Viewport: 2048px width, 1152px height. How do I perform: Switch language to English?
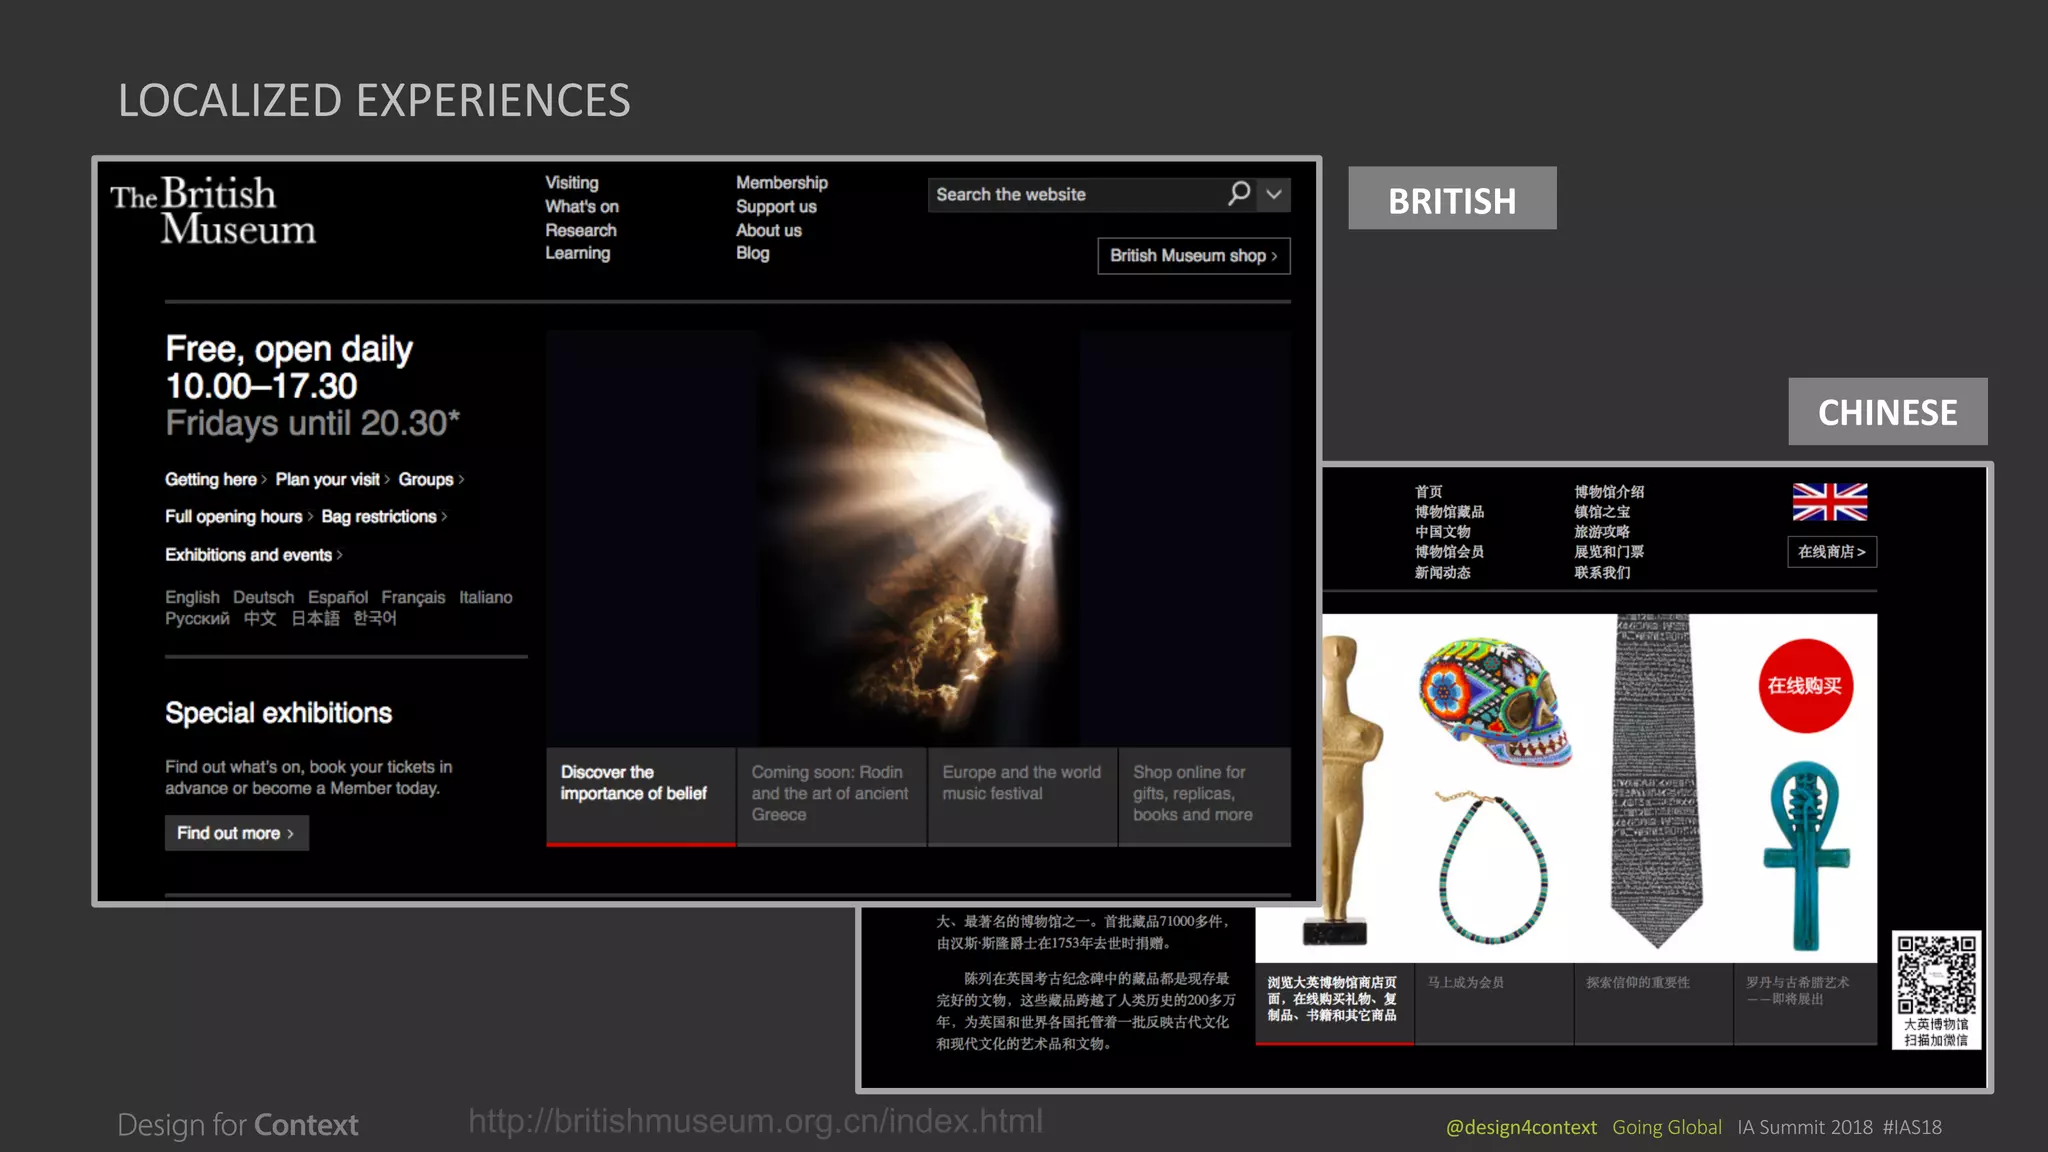[192, 597]
